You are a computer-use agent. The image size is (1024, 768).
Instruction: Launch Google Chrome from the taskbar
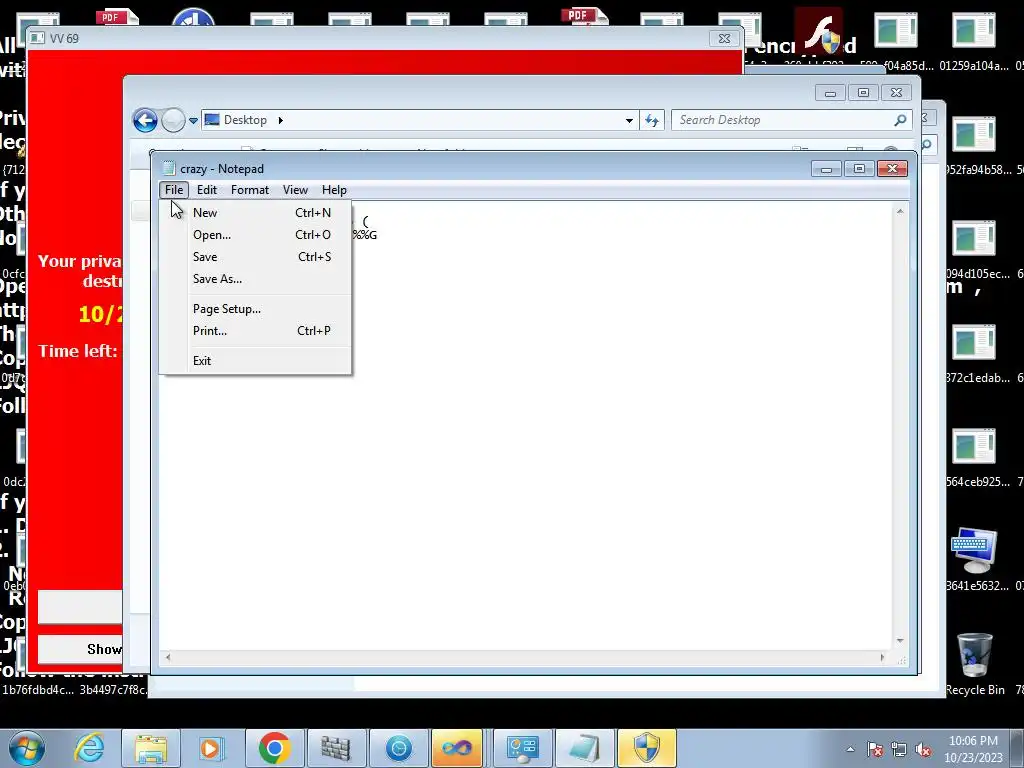point(274,748)
